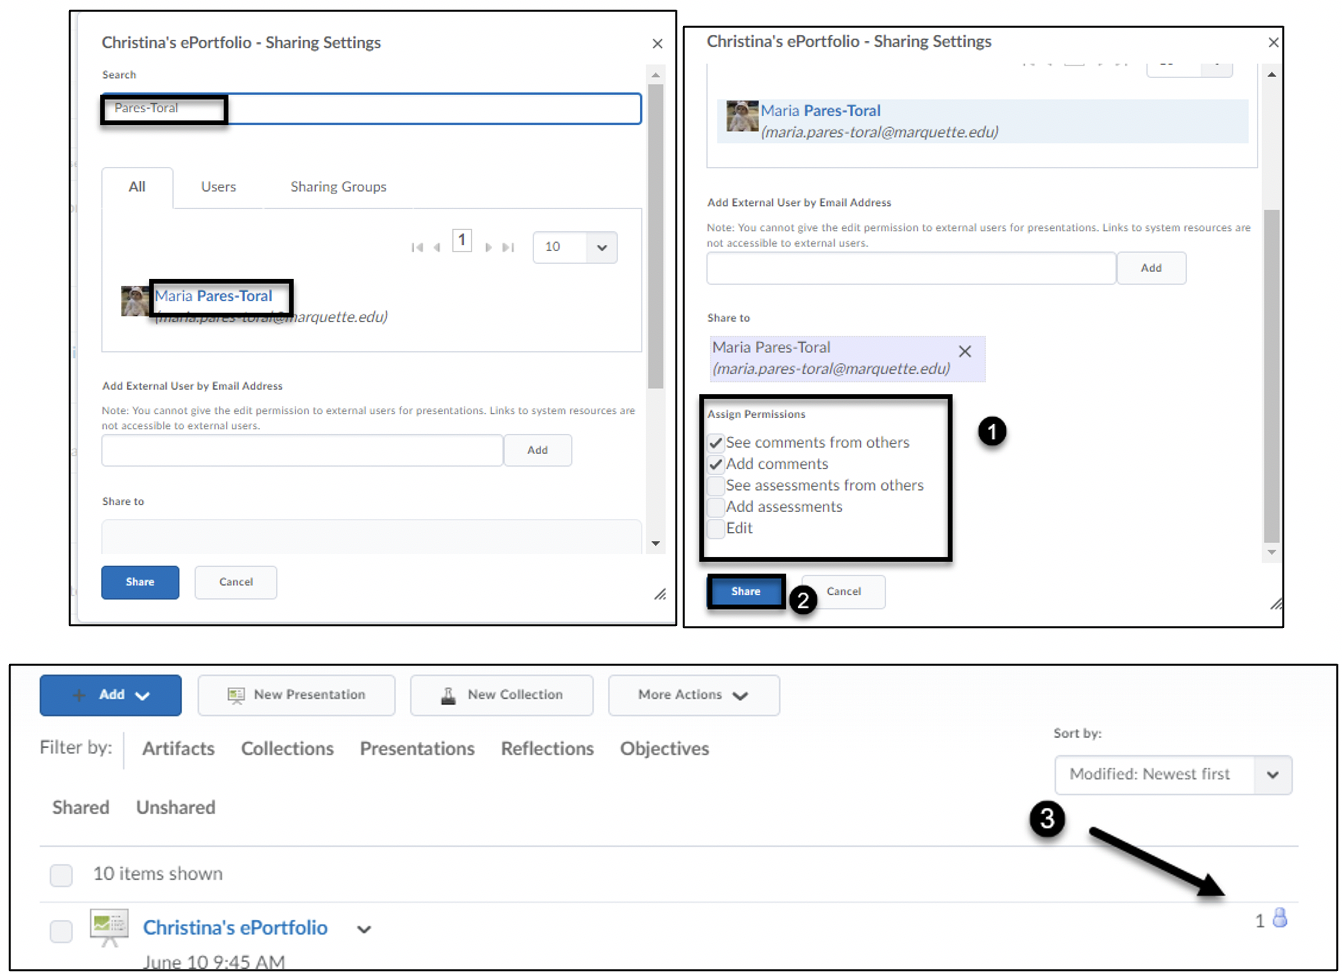Click the first page pagination arrow icon

pos(417,247)
